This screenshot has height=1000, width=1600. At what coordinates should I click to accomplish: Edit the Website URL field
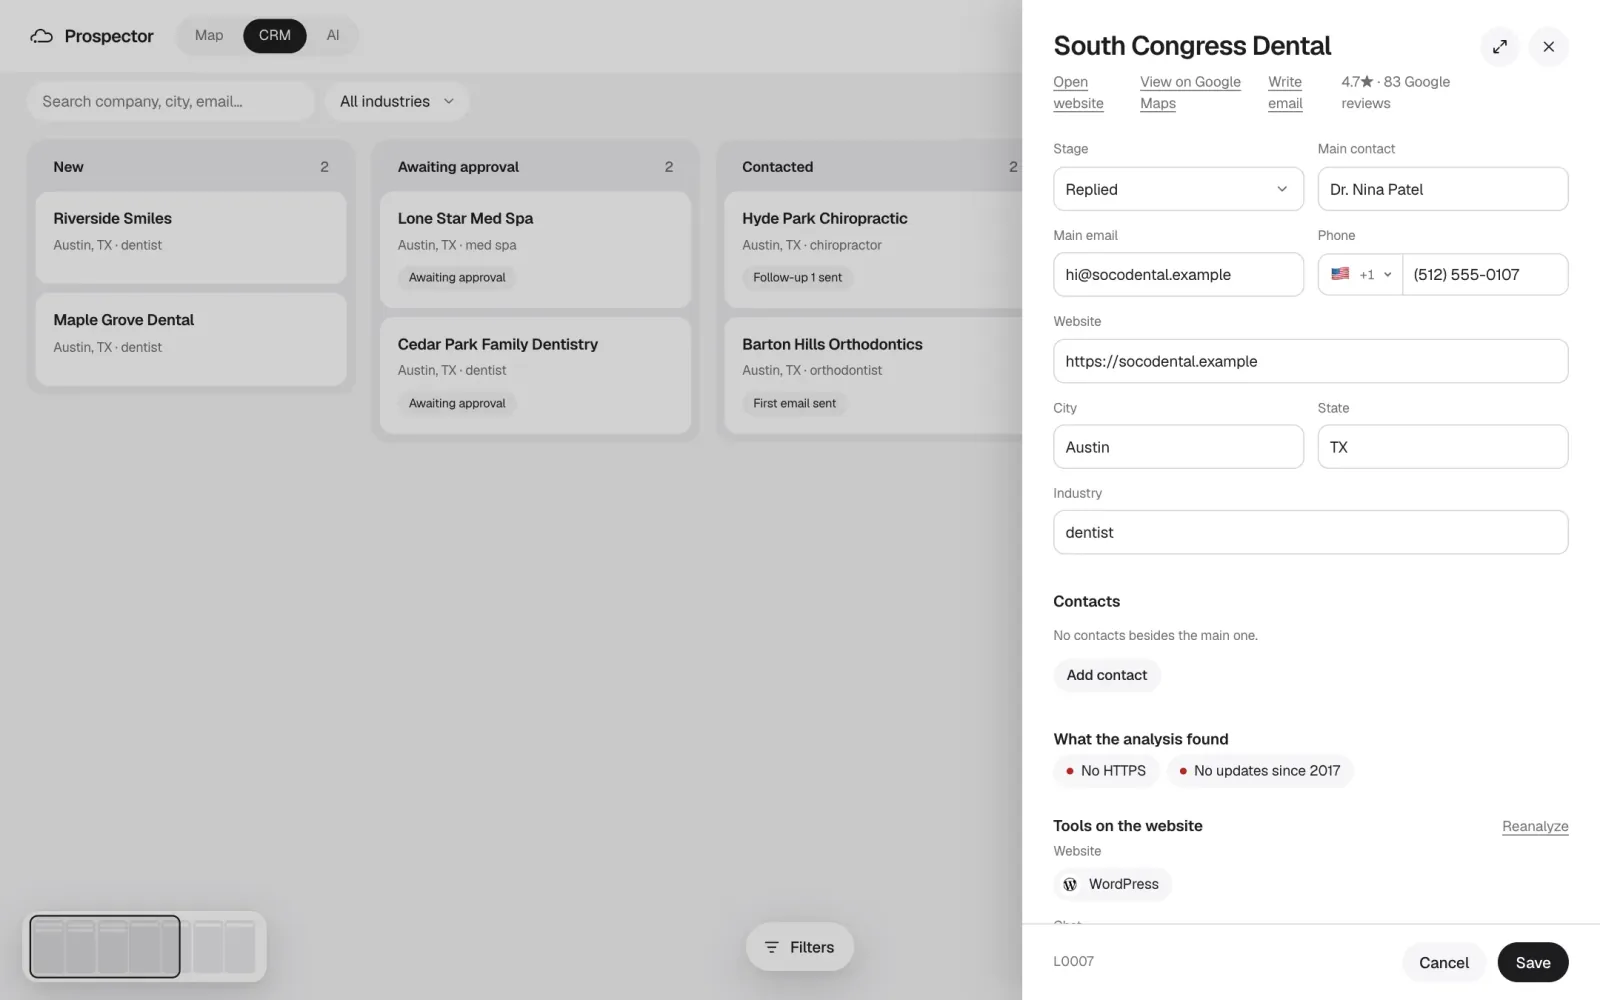(x=1310, y=361)
